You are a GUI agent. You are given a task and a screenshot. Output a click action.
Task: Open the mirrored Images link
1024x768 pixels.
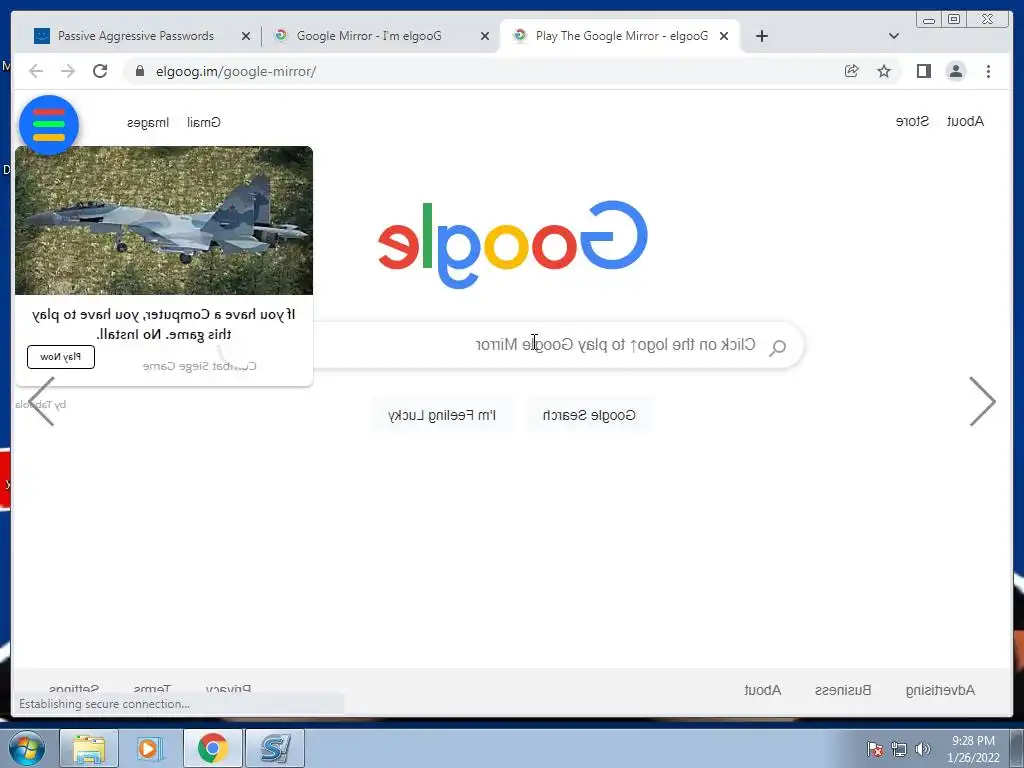pyautogui.click(x=148, y=122)
